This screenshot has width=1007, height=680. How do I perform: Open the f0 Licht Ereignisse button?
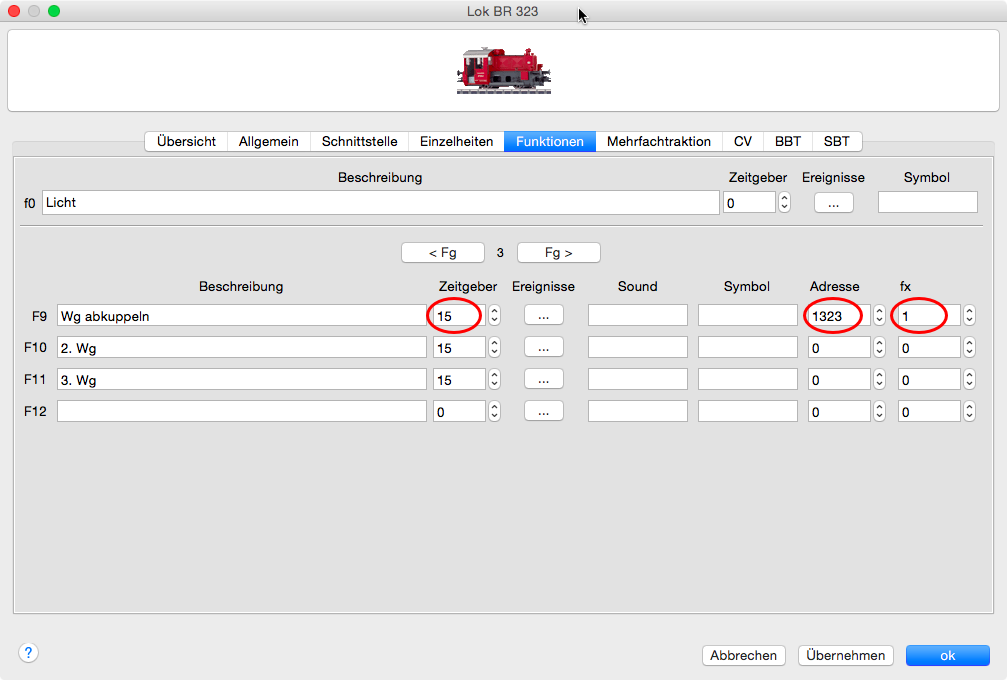(x=833, y=202)
